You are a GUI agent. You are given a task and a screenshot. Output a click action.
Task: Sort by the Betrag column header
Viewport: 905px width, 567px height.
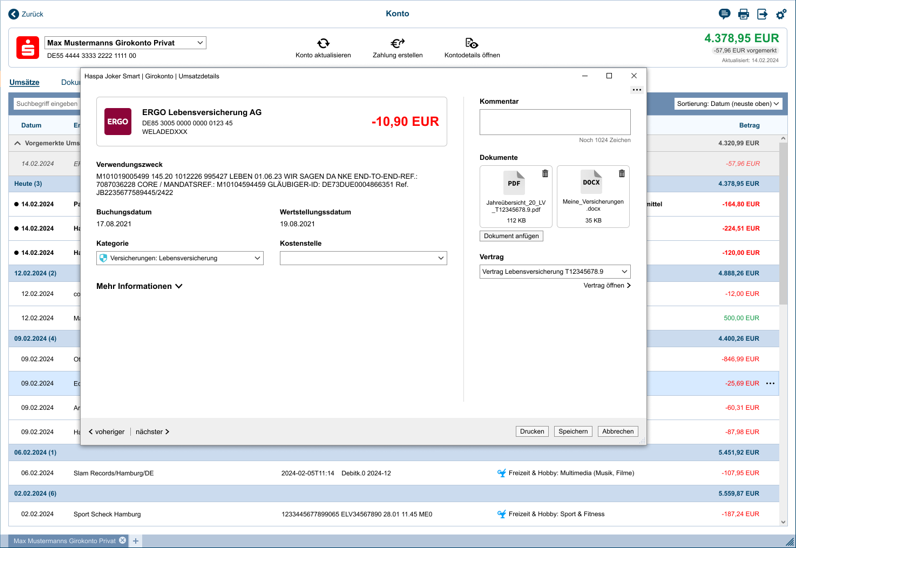tap(749, 125)
